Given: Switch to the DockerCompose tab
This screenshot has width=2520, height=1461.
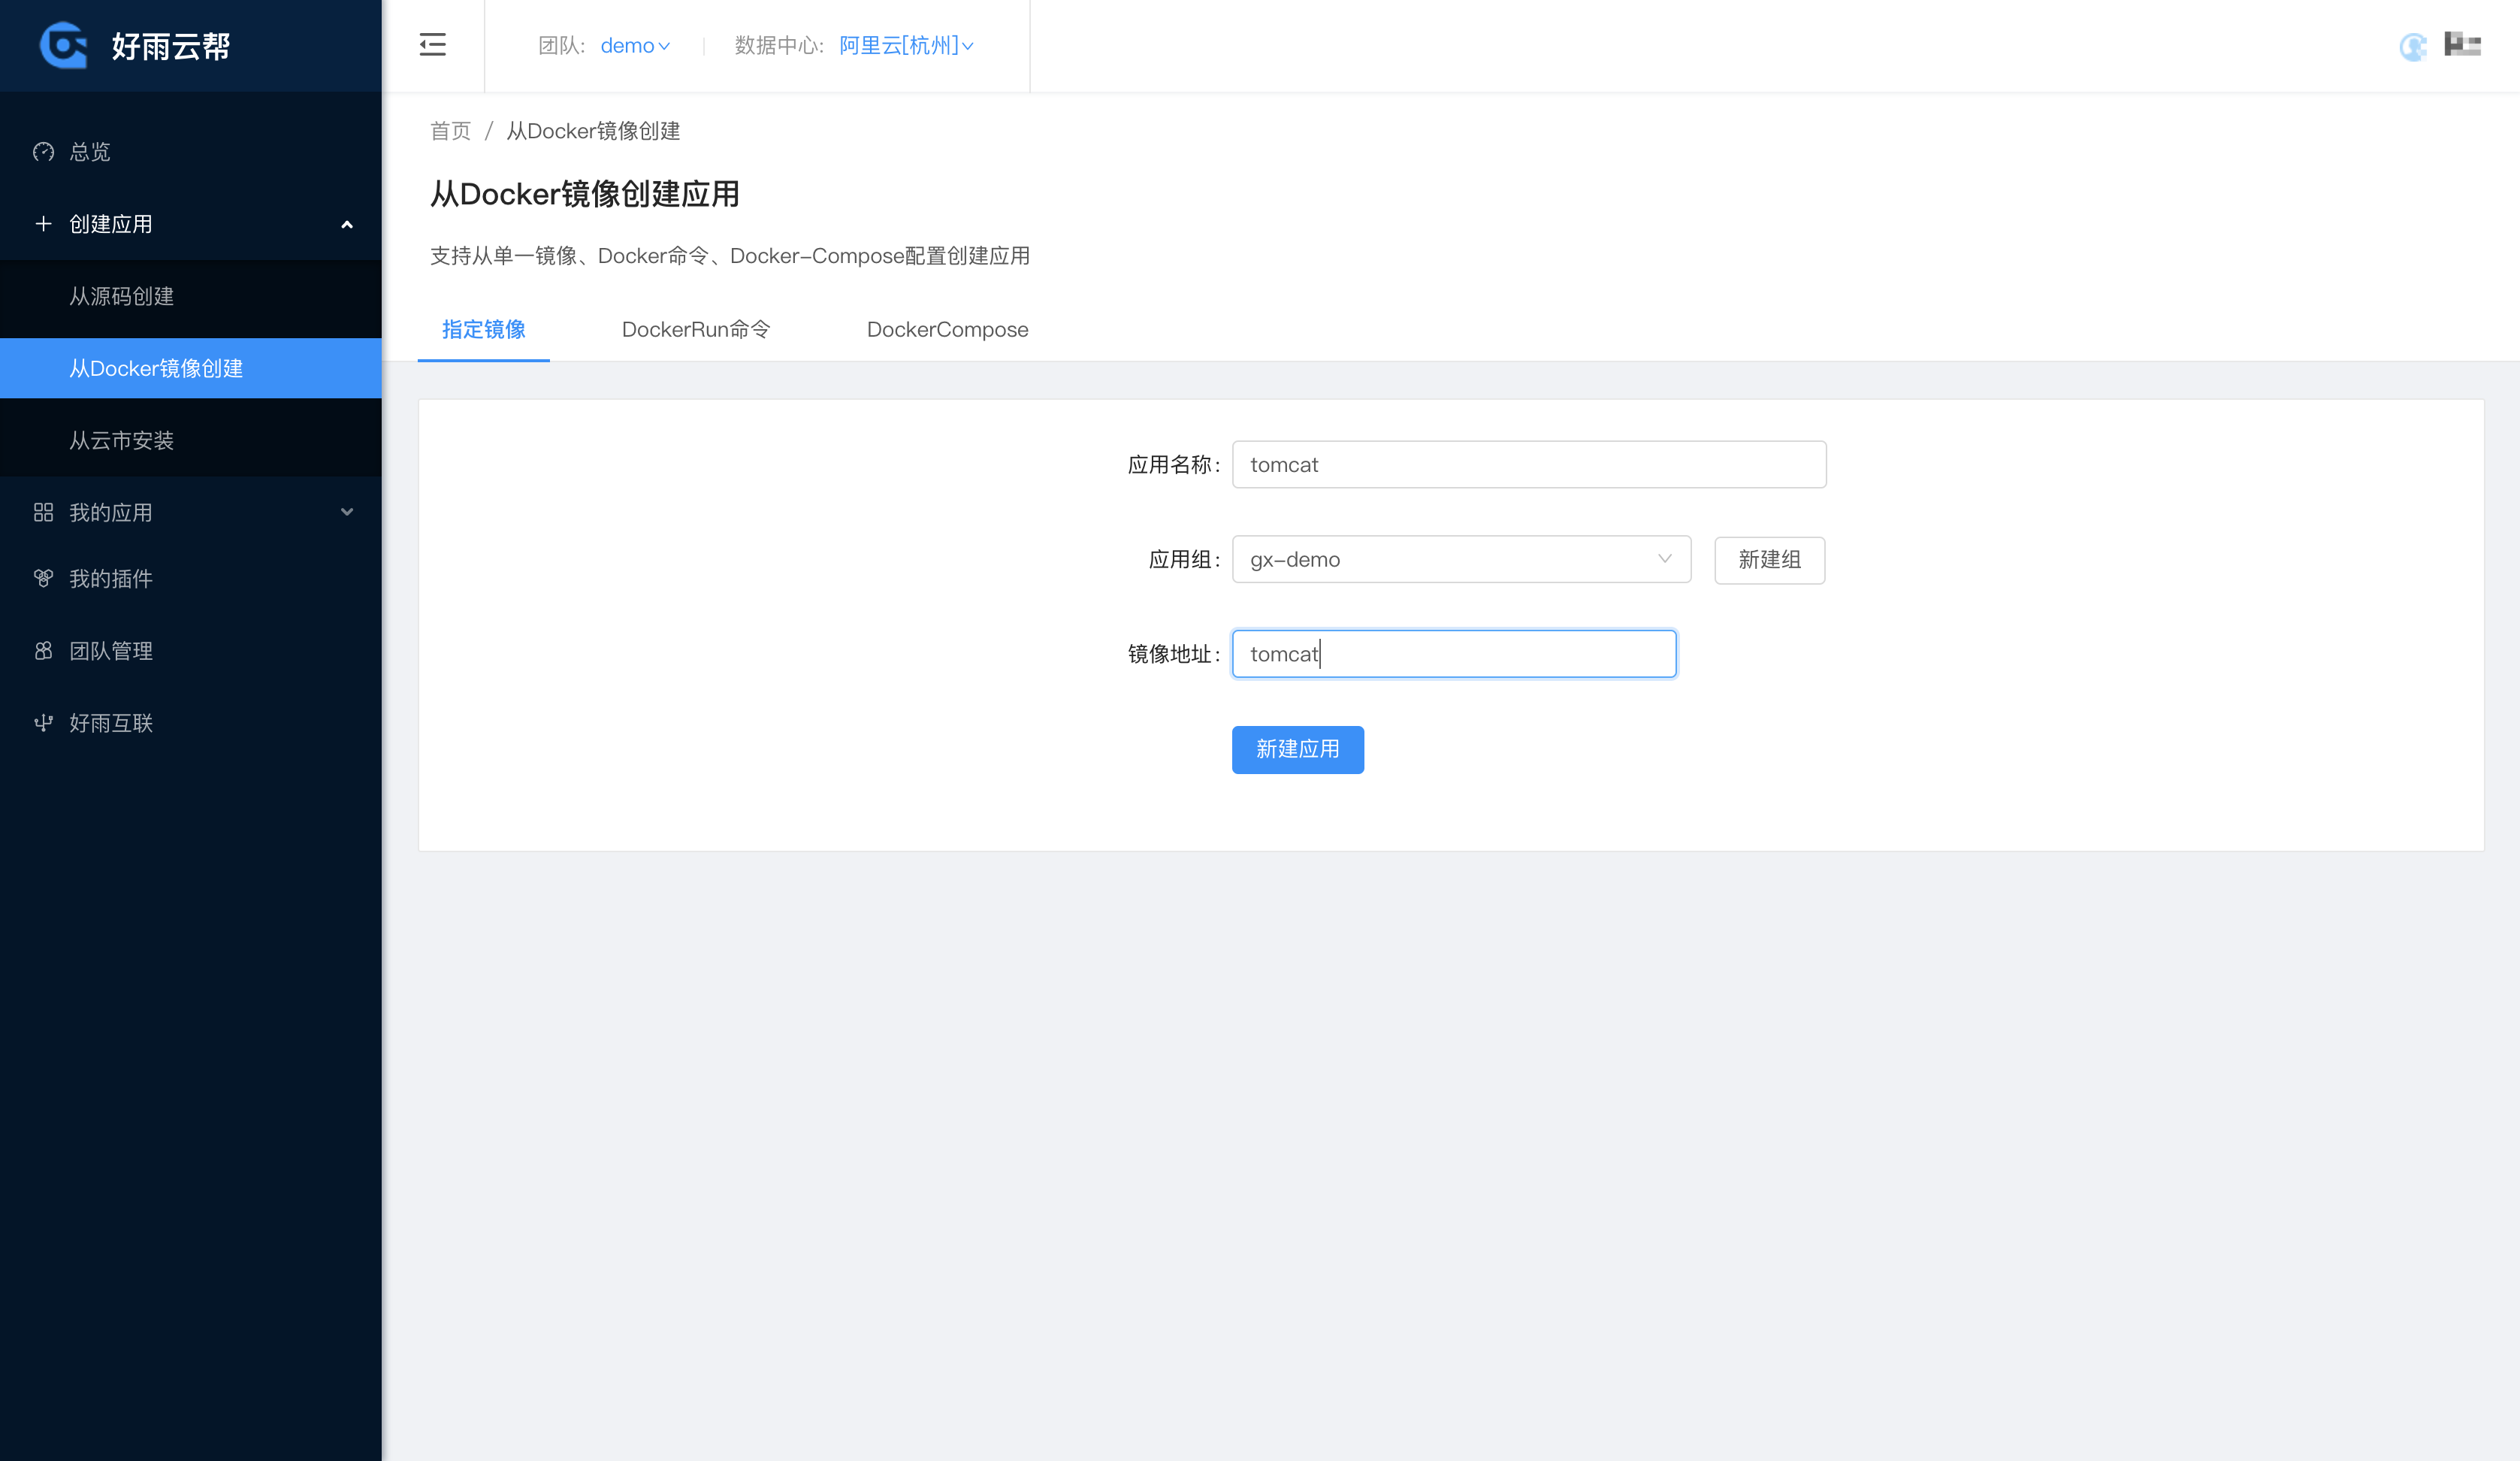Looking at the screenshot, I should (947, 330).
